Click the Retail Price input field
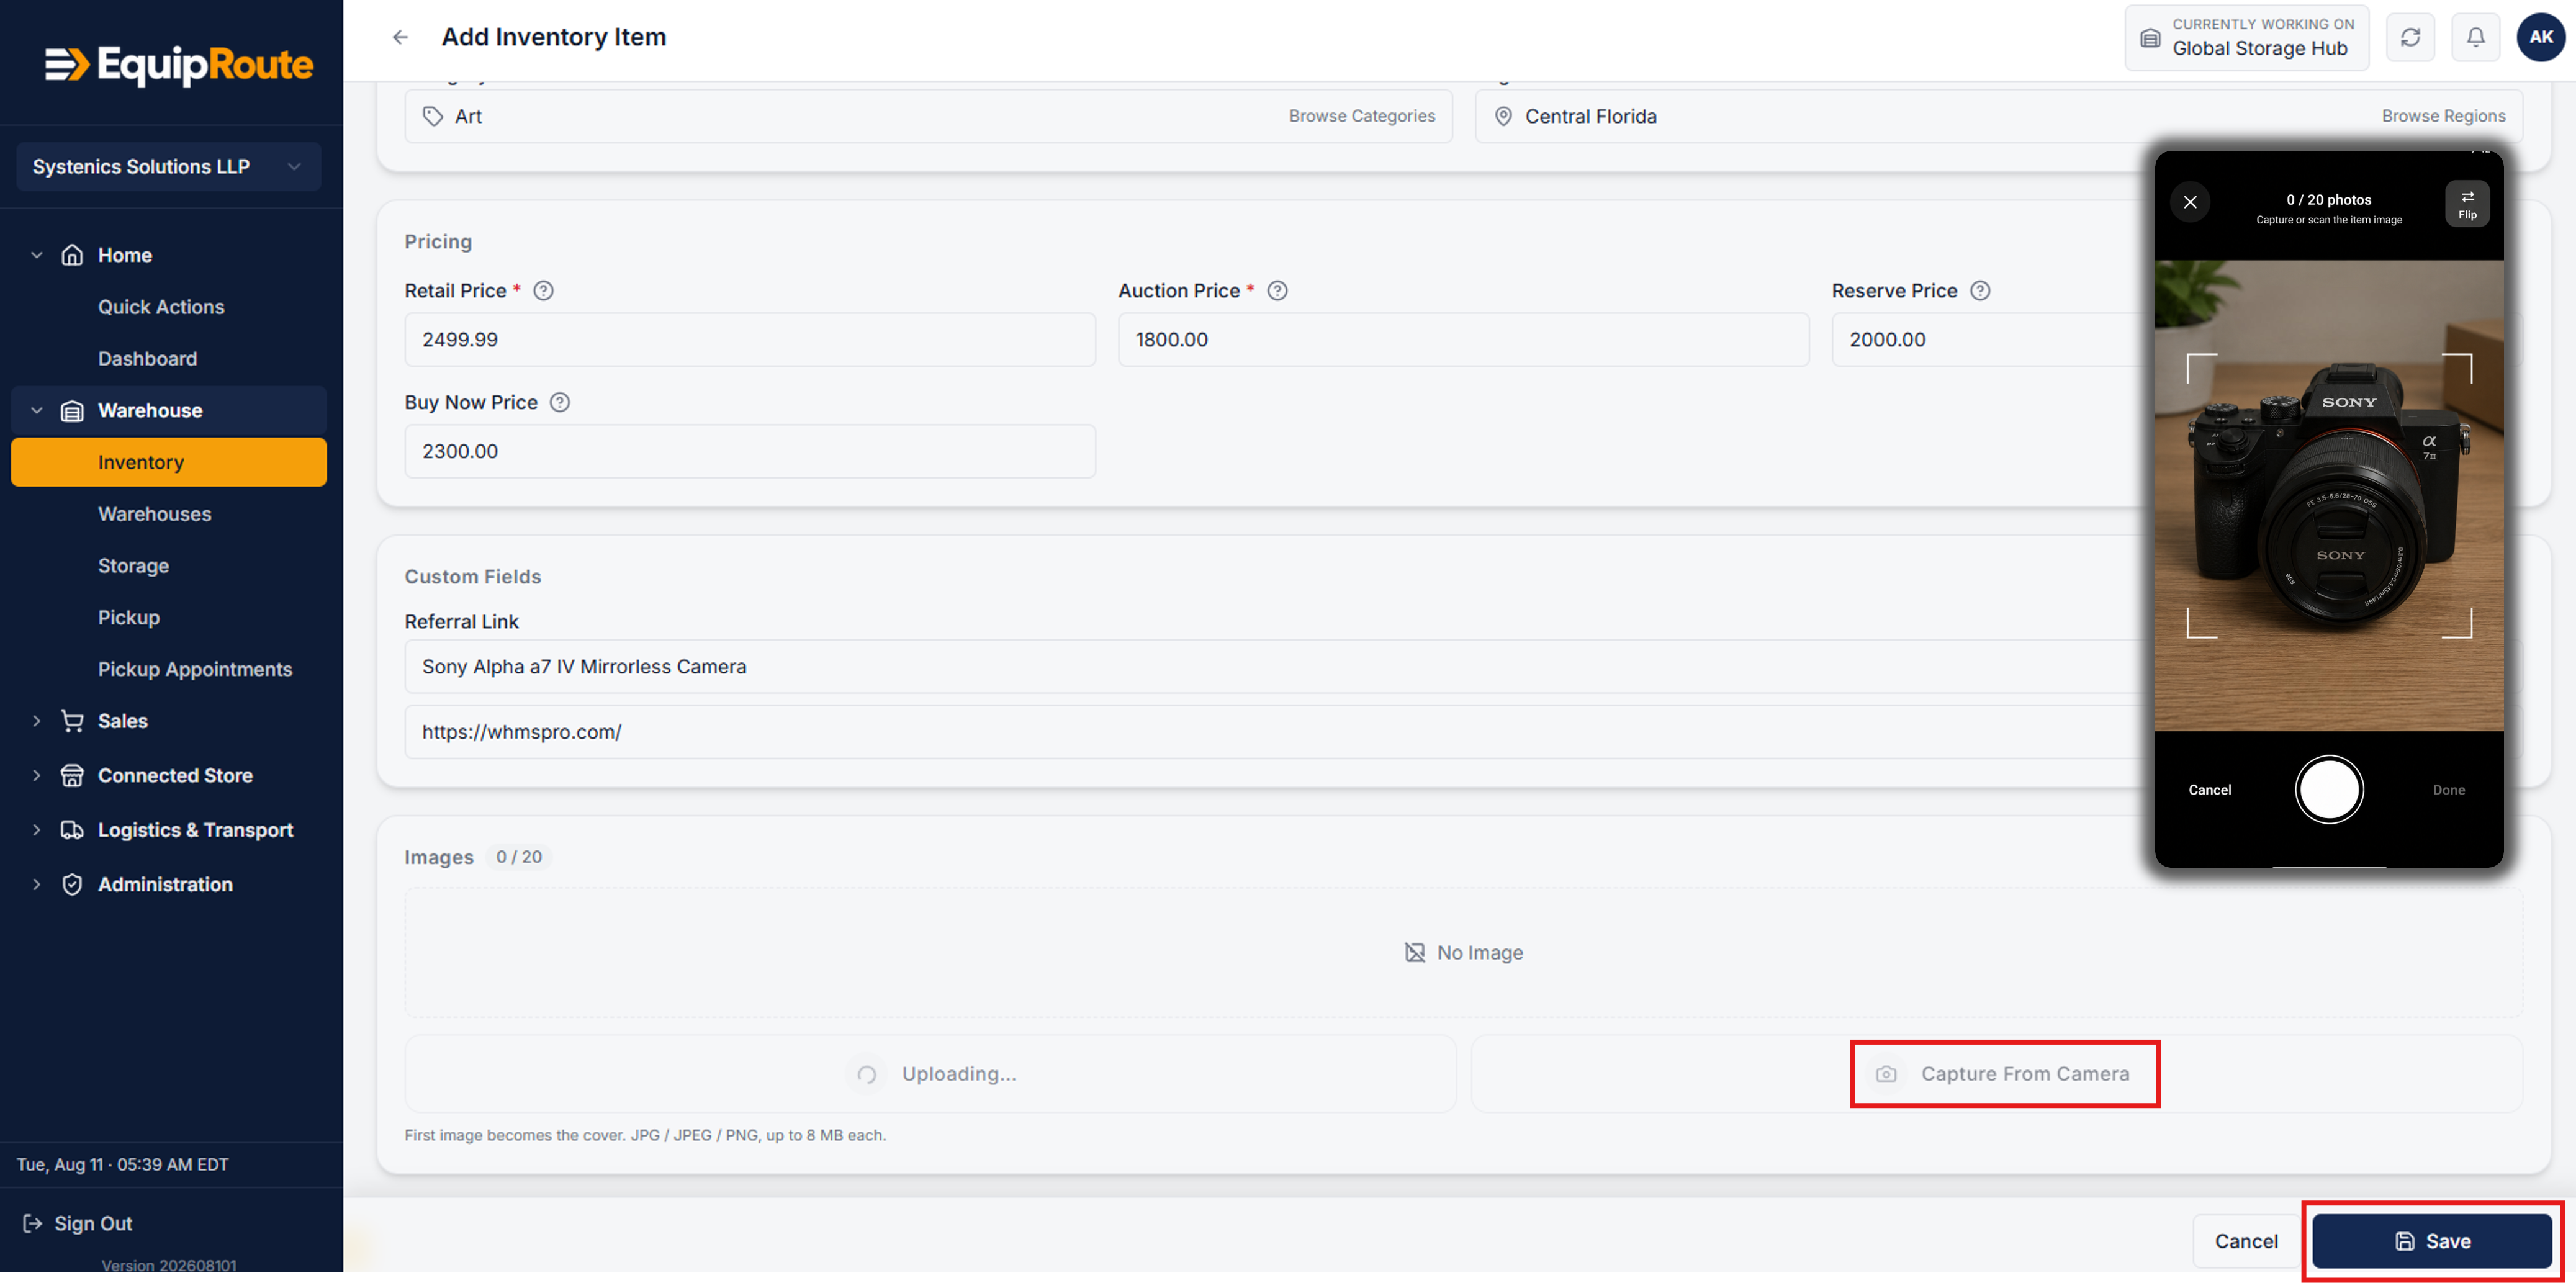 pos(750,340)
